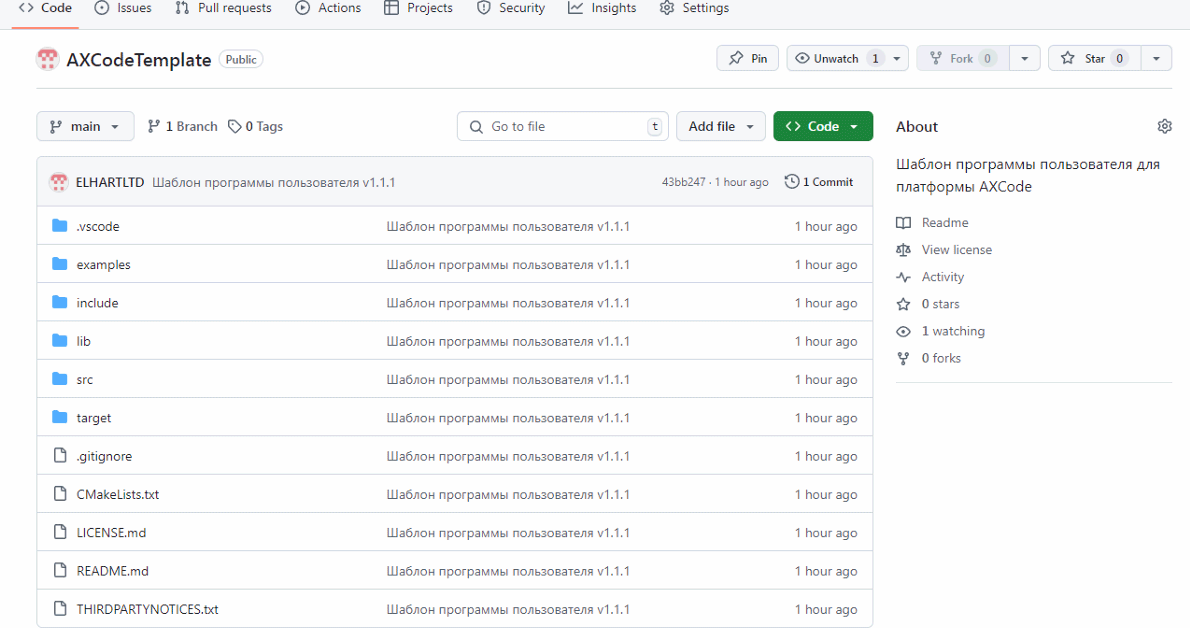Open the README.md file
This screenshot has height=628, width=1190.
112,571
